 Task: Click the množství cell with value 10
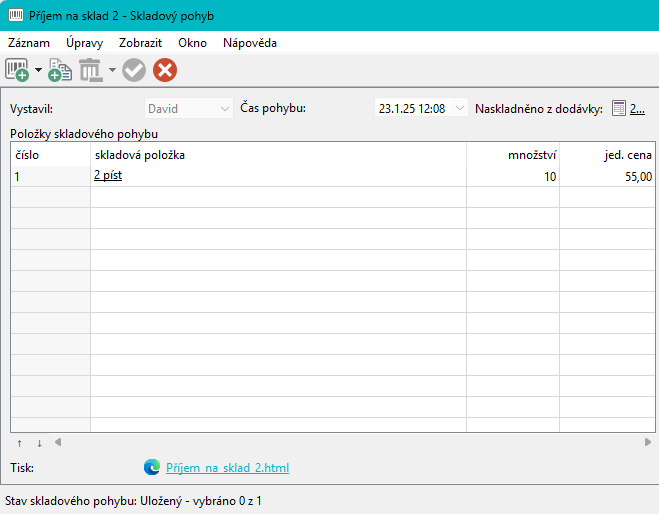(x=512, y=176)
